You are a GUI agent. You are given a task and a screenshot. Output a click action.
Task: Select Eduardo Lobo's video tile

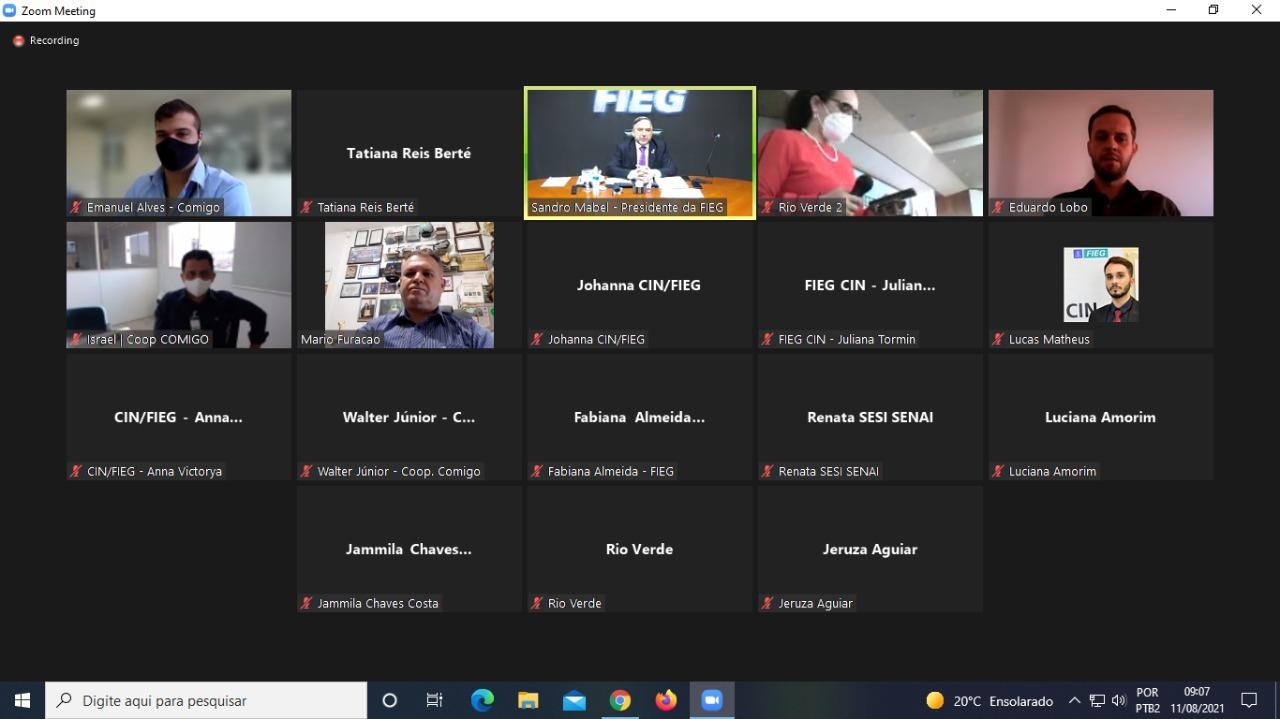click(1101, 153)
